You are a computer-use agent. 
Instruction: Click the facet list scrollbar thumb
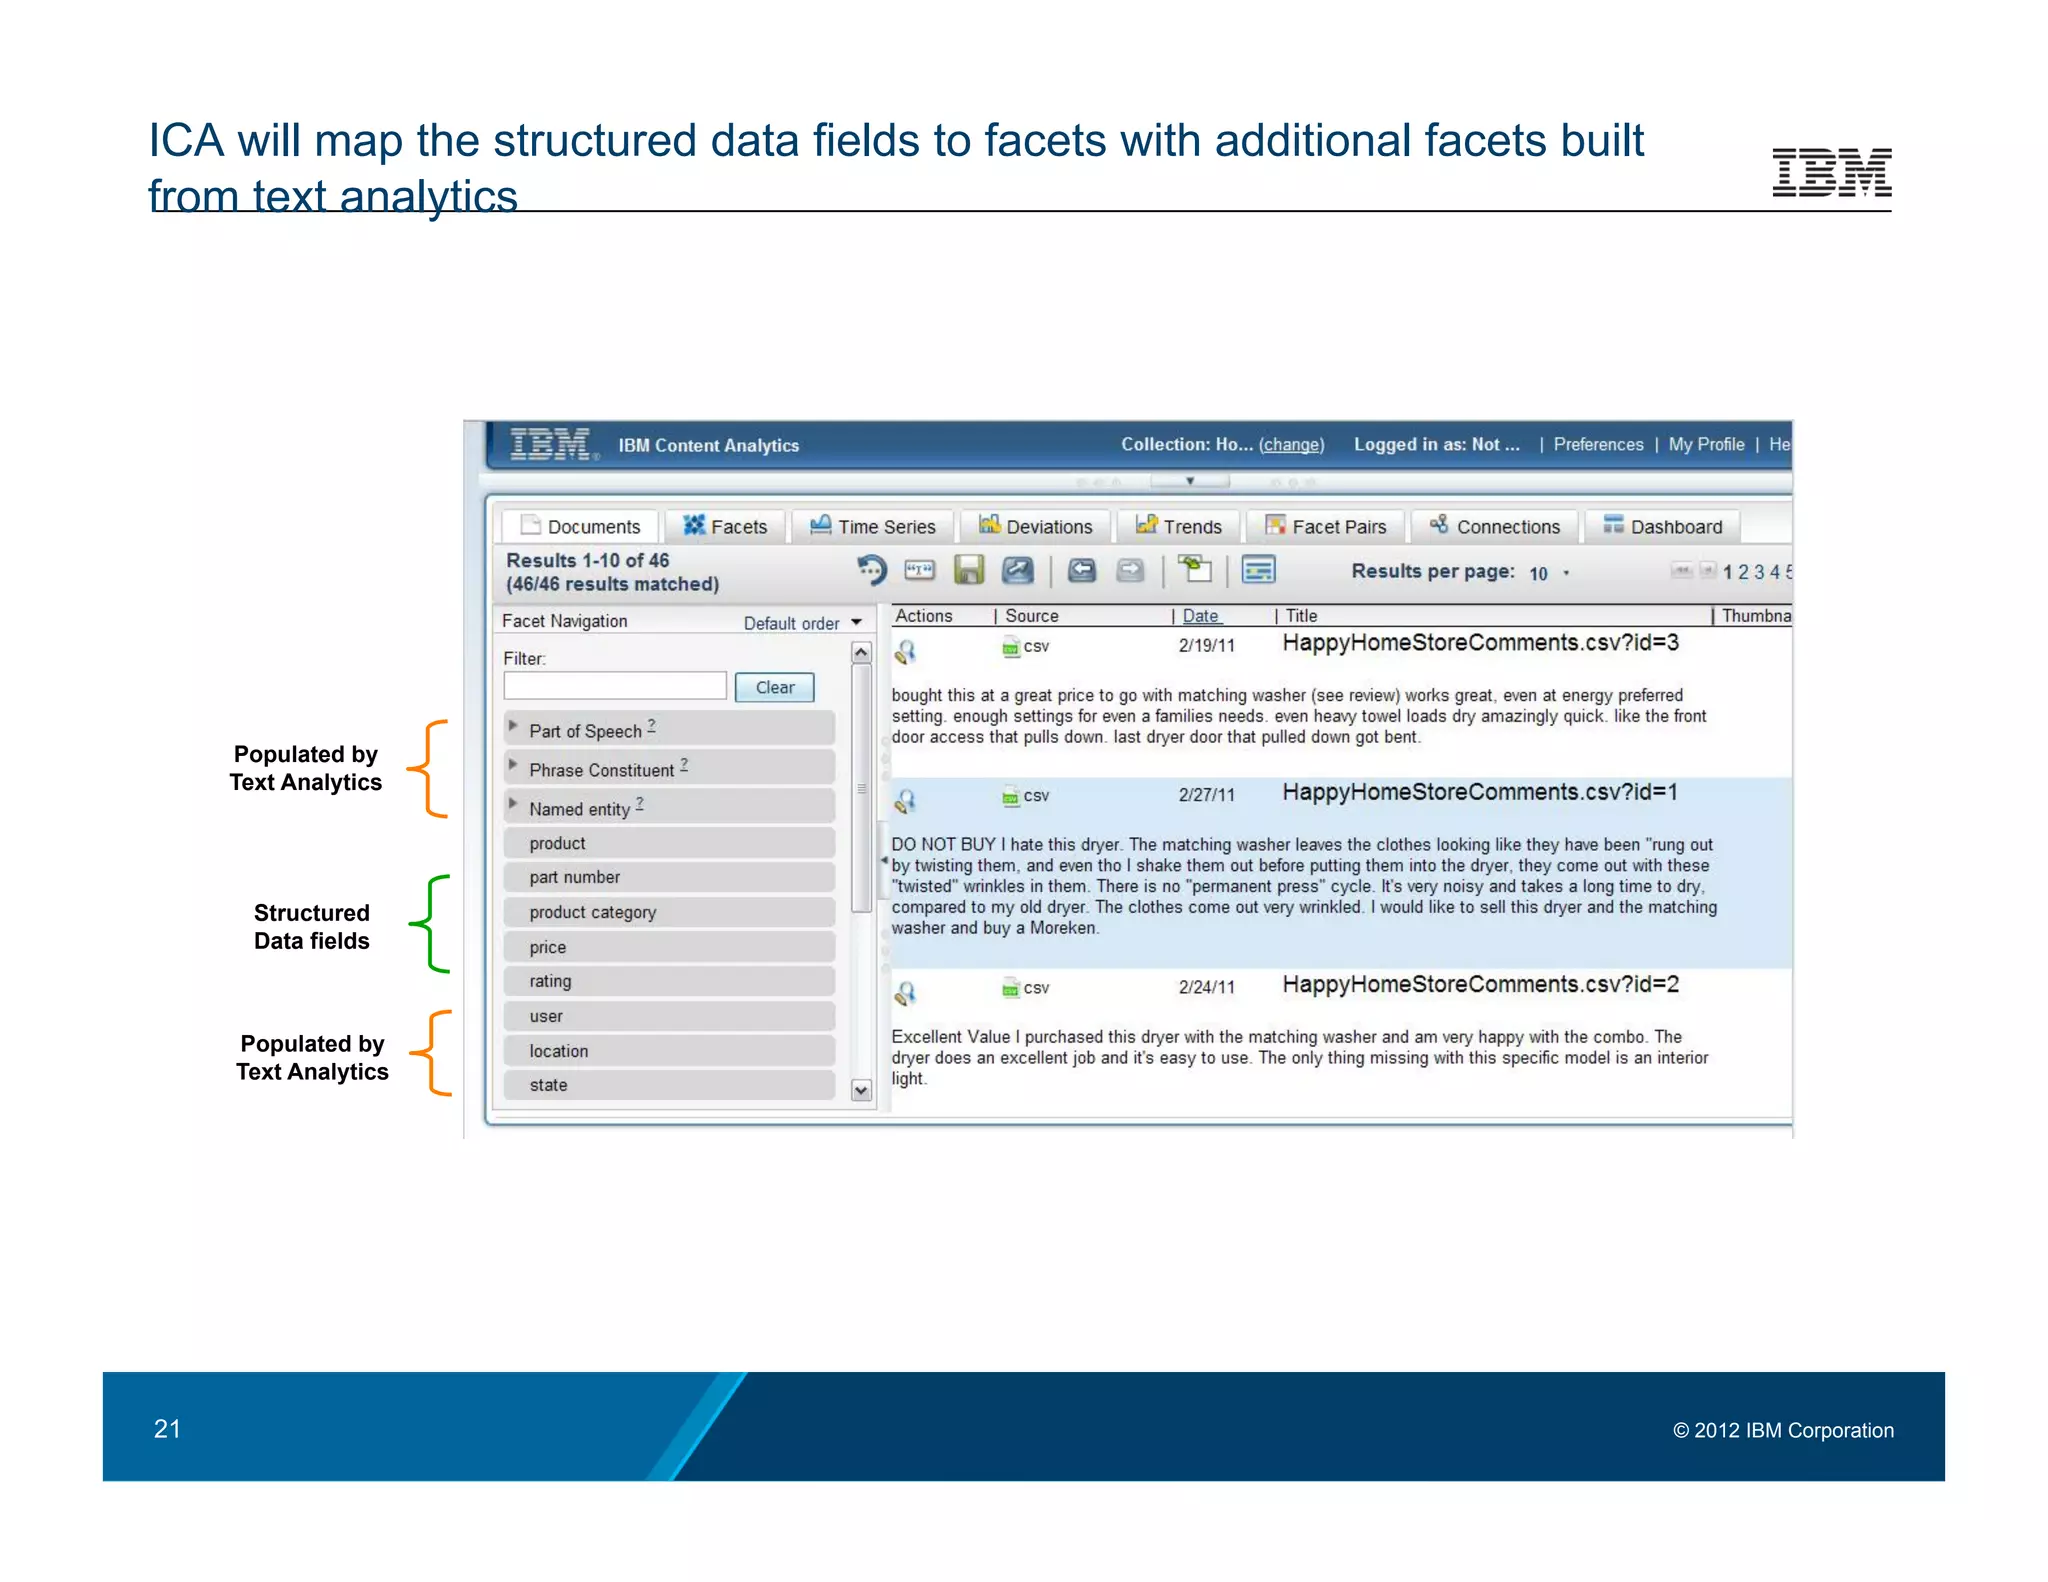(861, 789)
